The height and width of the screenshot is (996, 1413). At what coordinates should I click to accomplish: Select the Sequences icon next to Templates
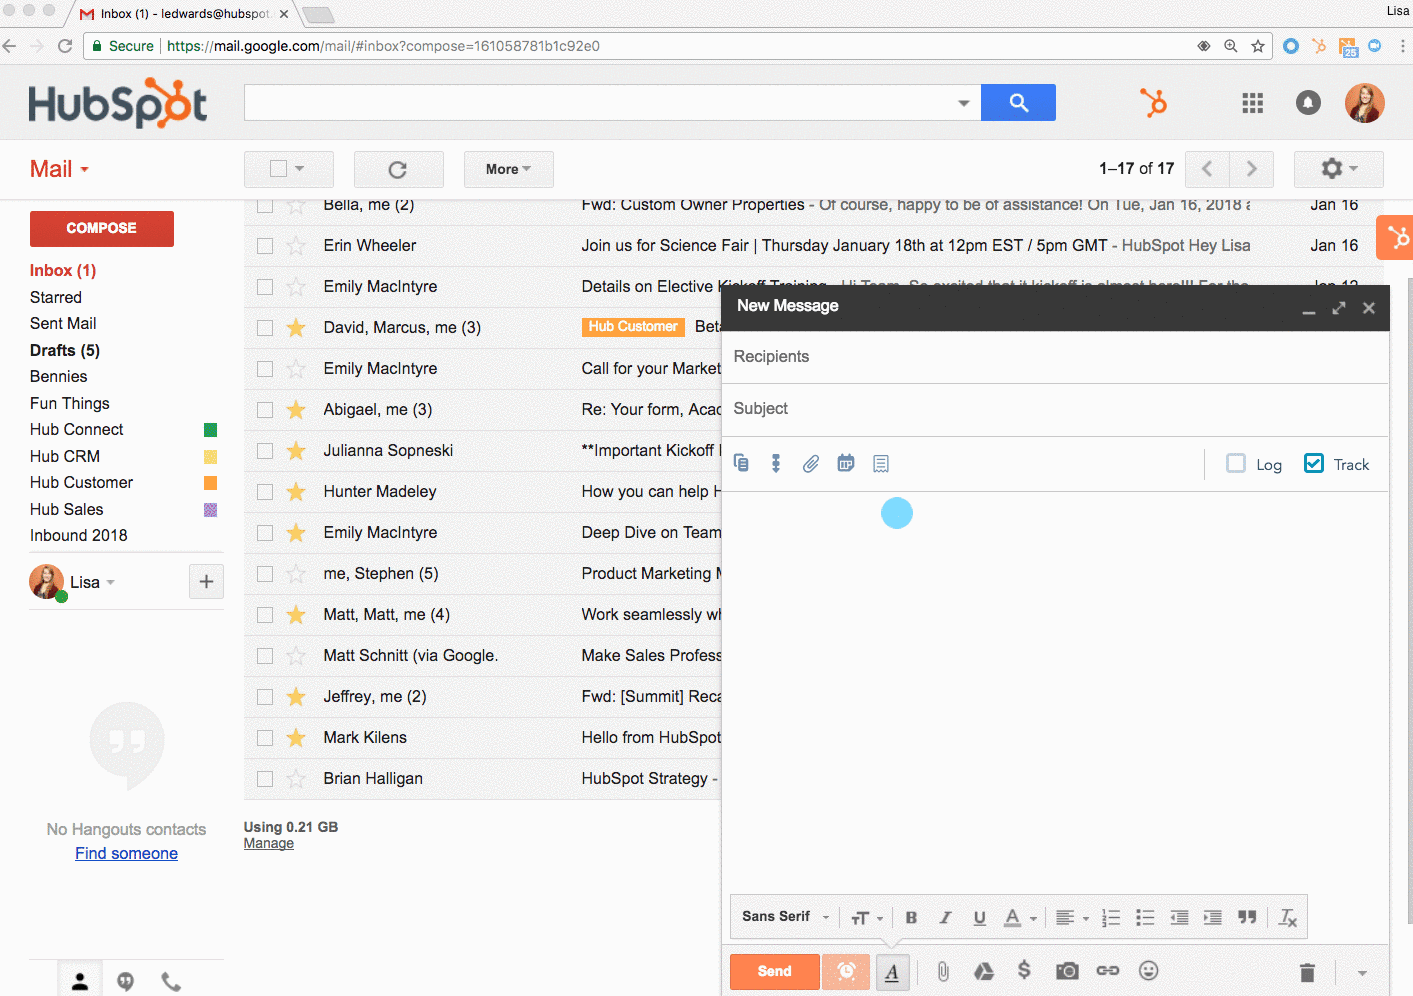(x=776, y=463)
